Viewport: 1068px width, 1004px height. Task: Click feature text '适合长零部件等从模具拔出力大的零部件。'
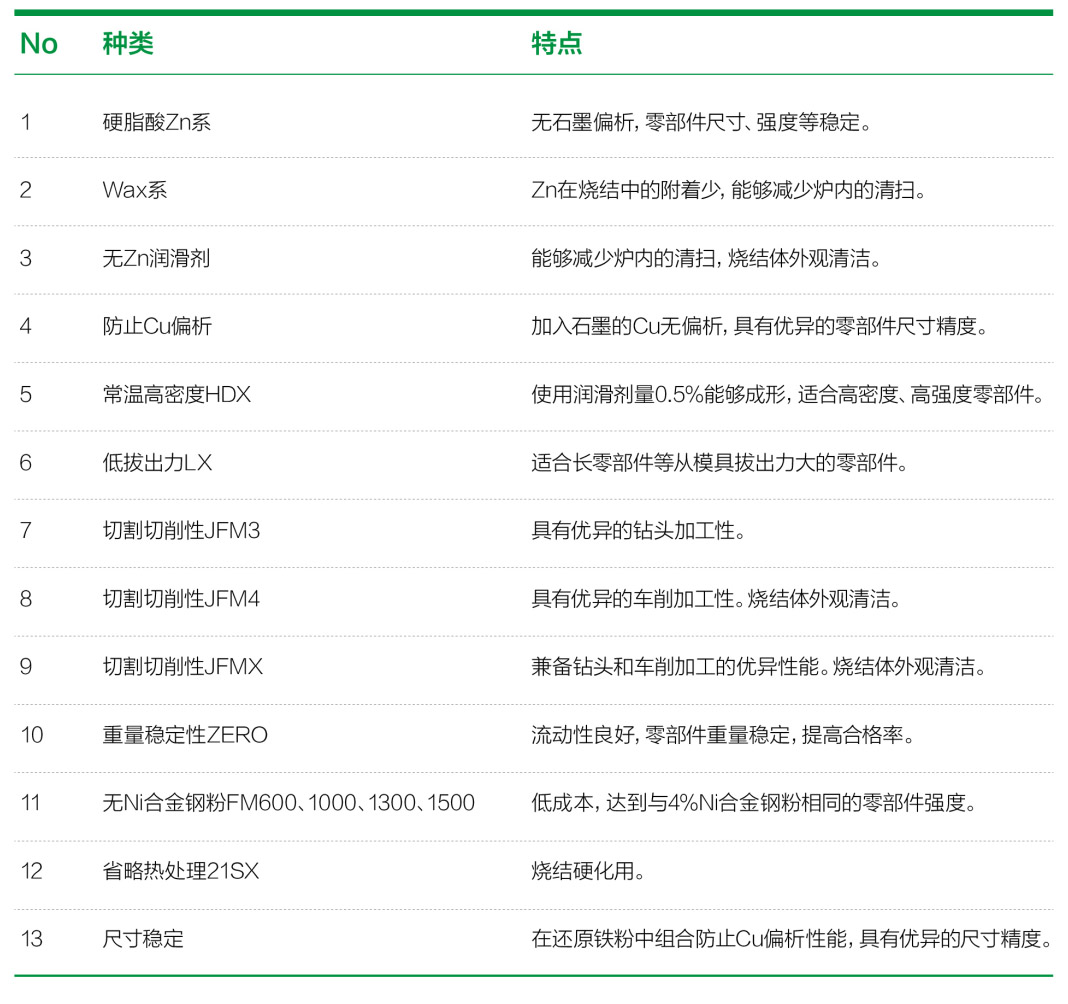(x=719, y=462)
